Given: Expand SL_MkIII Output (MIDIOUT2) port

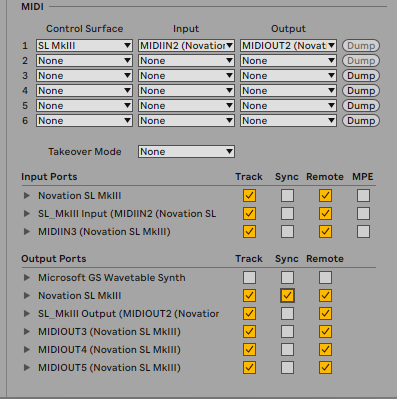Looking at the screenshot, I should [x=27, y=314].
